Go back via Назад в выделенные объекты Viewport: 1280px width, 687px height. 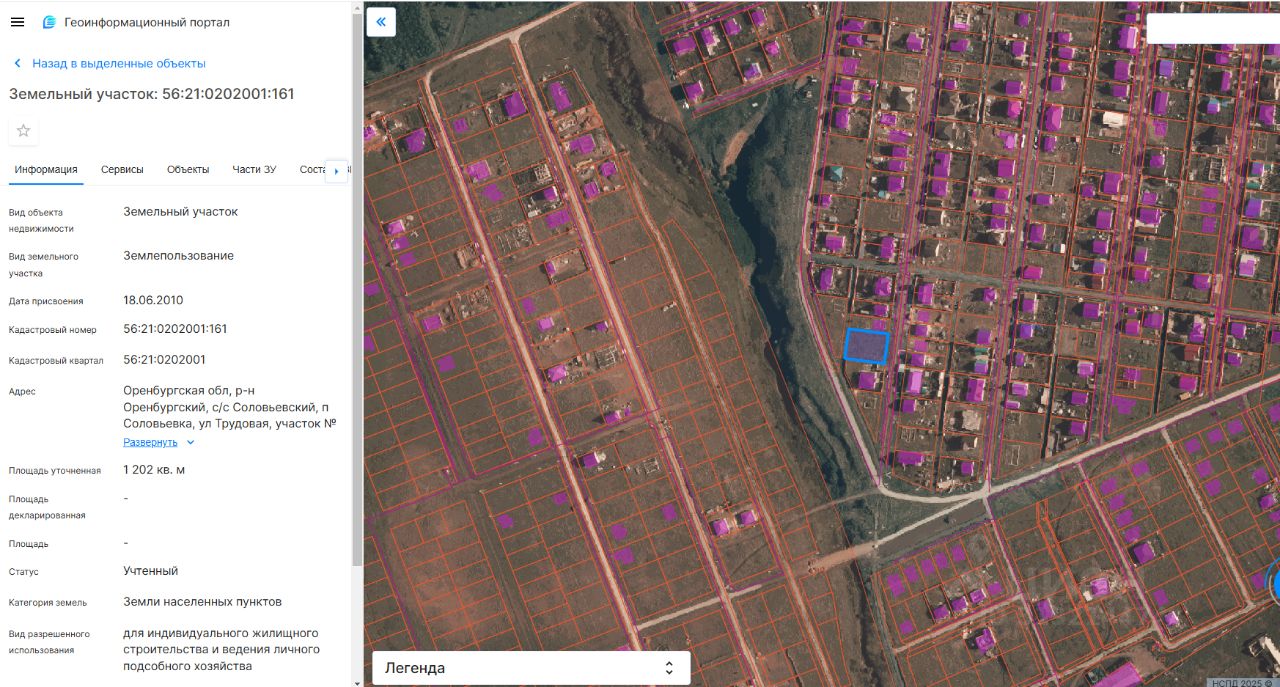(109, 63)
